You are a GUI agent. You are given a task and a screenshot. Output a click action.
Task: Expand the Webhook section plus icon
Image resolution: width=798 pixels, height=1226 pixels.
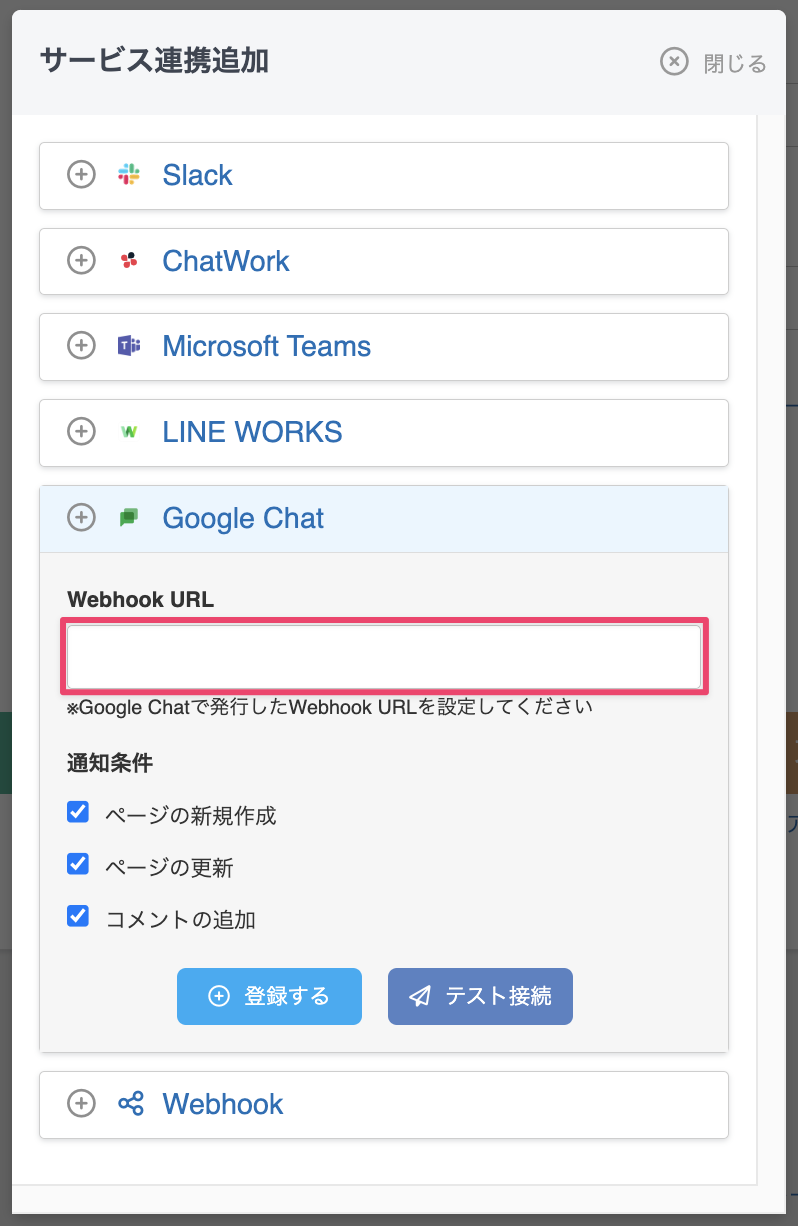pos(81,1104)
